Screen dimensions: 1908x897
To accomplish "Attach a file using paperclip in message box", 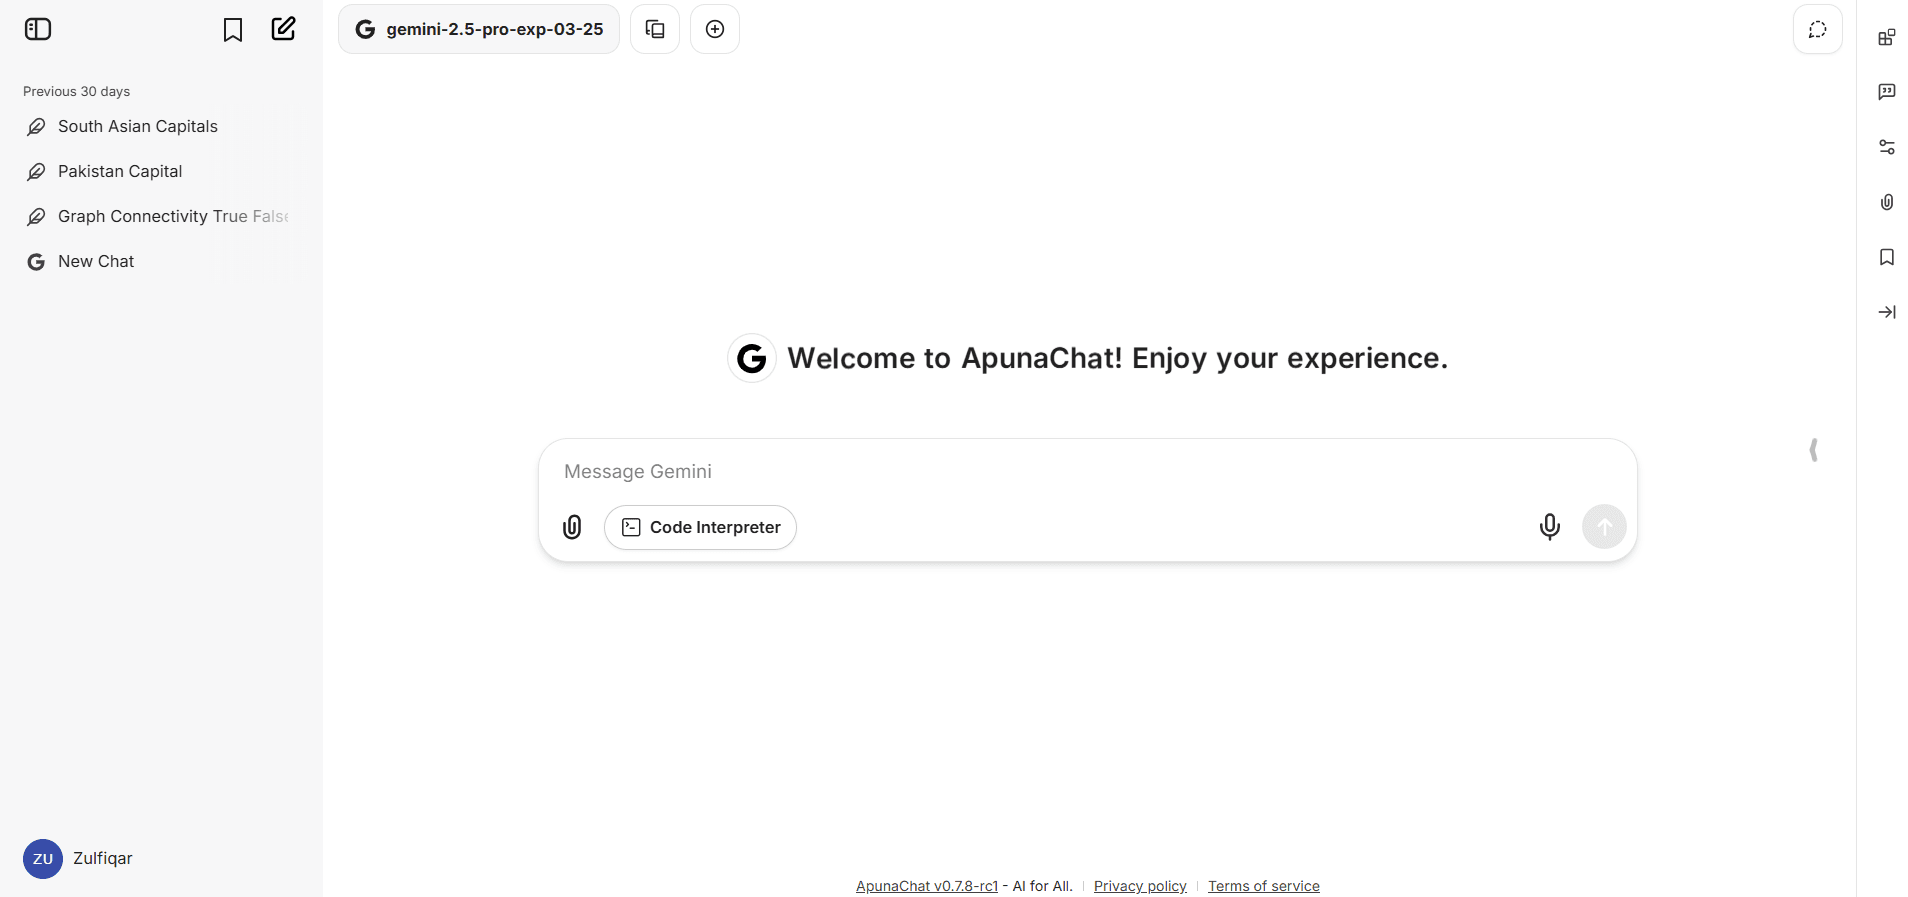I will (572, 527).
